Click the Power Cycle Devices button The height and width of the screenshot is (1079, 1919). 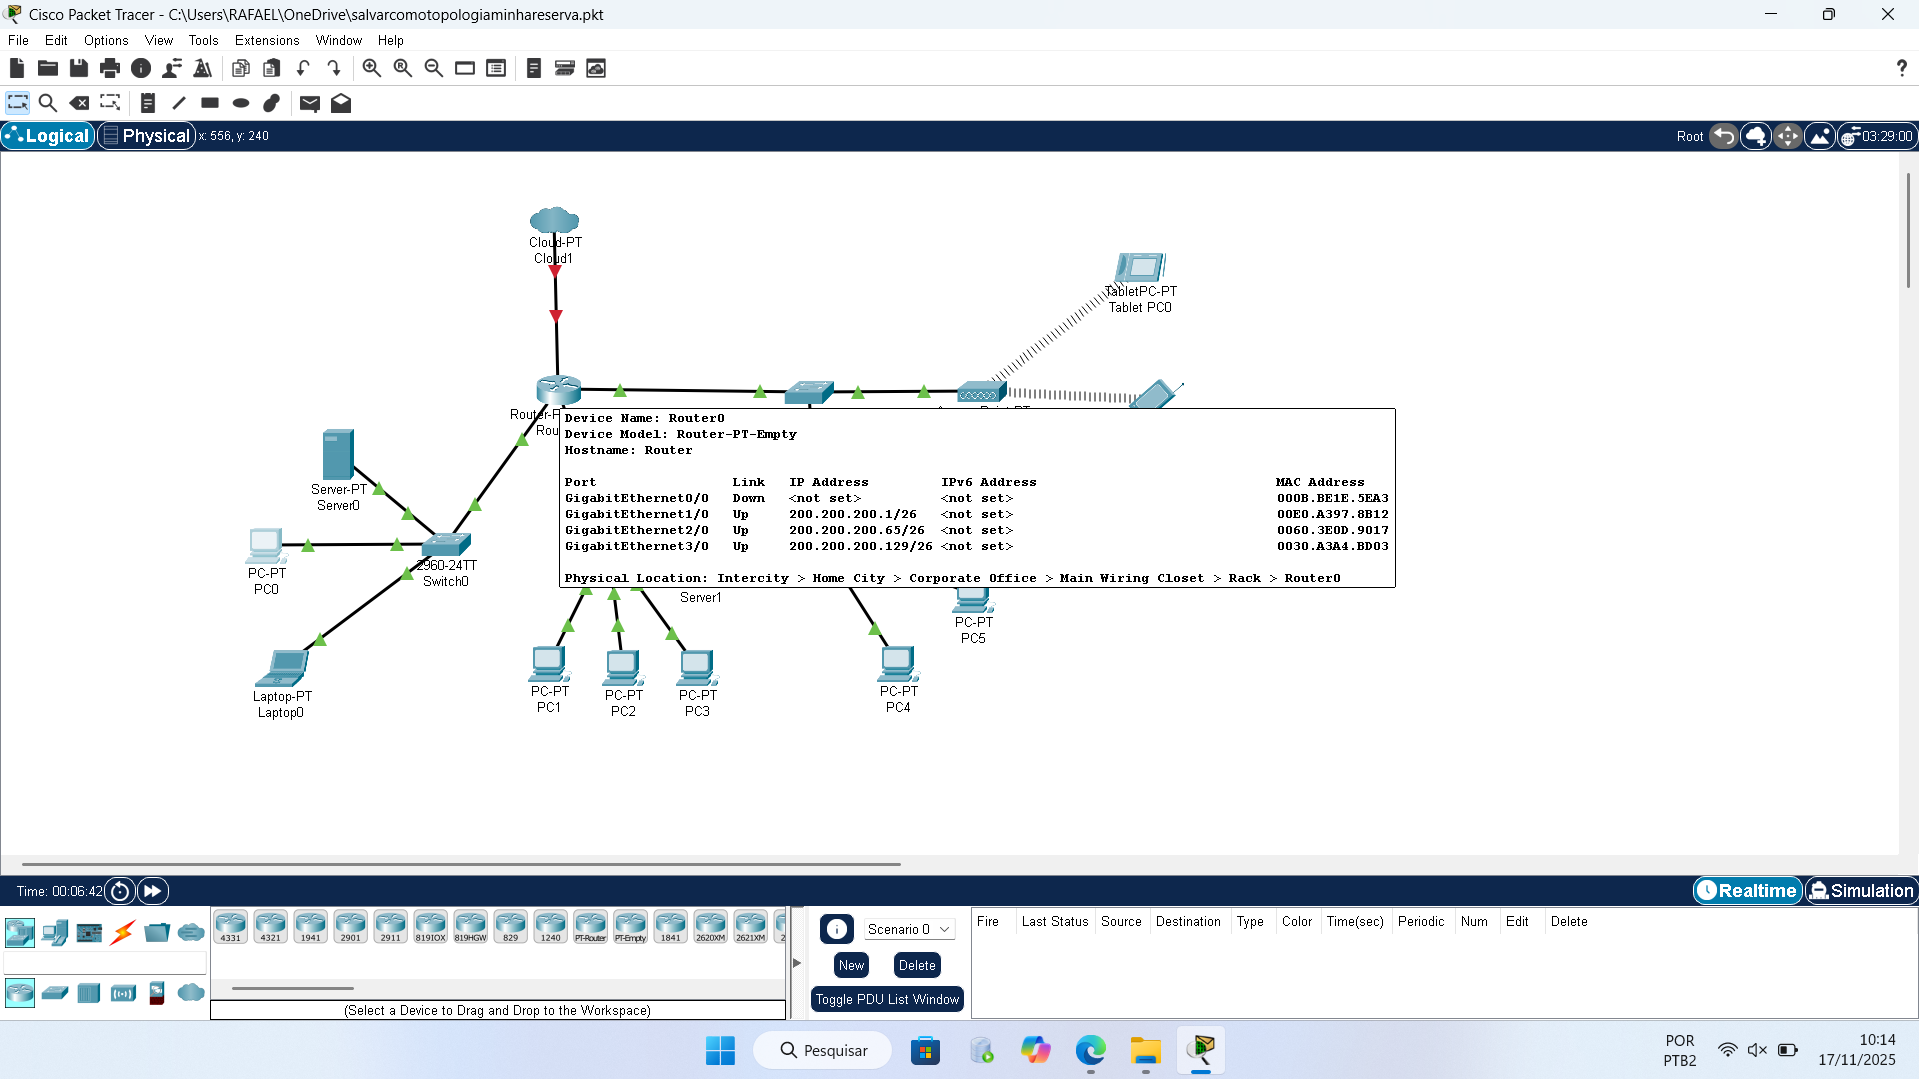click(x=120, y=891)
